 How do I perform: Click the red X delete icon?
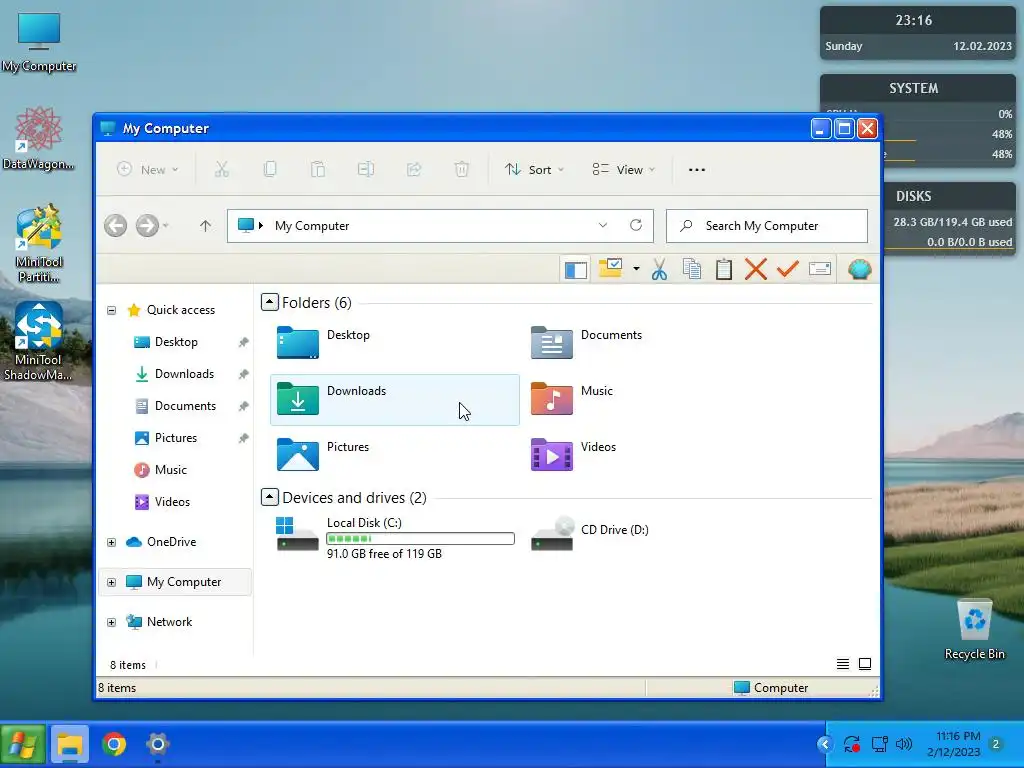(756, 269)
